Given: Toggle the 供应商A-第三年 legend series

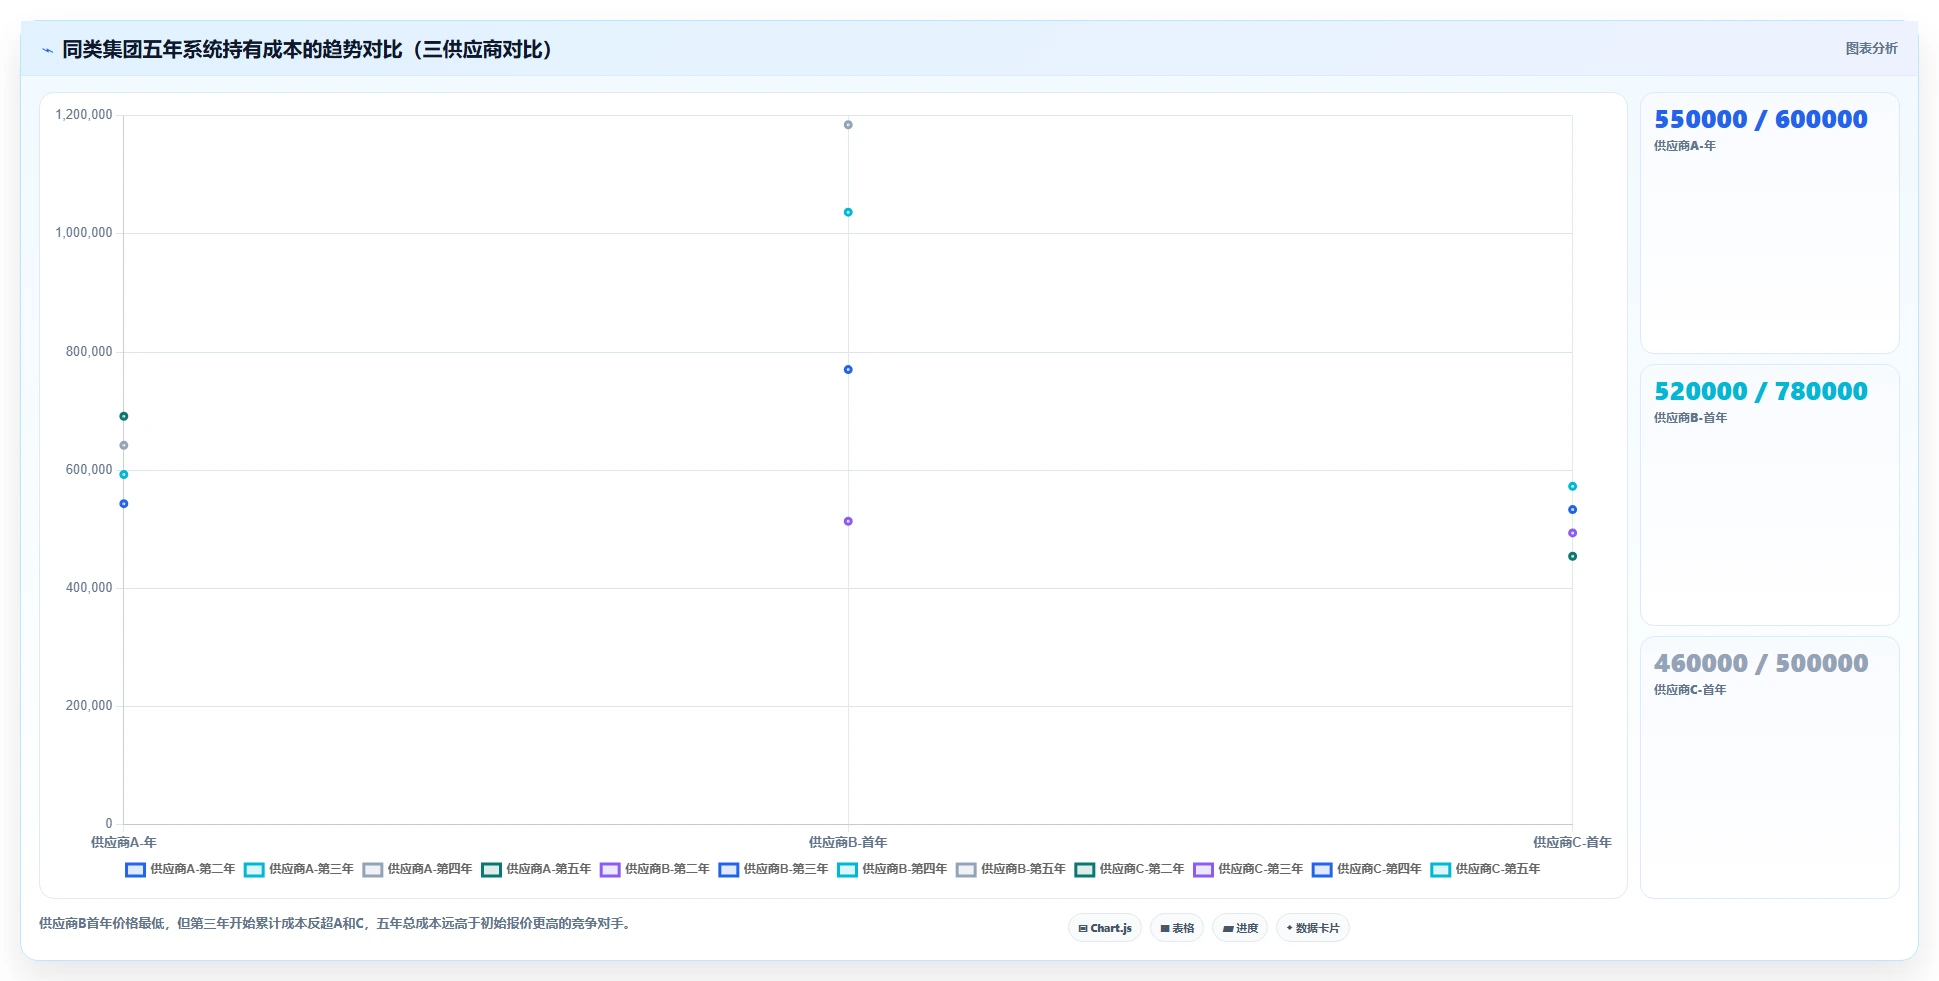Looking at the screenshot, I should [x=299, y=869].
